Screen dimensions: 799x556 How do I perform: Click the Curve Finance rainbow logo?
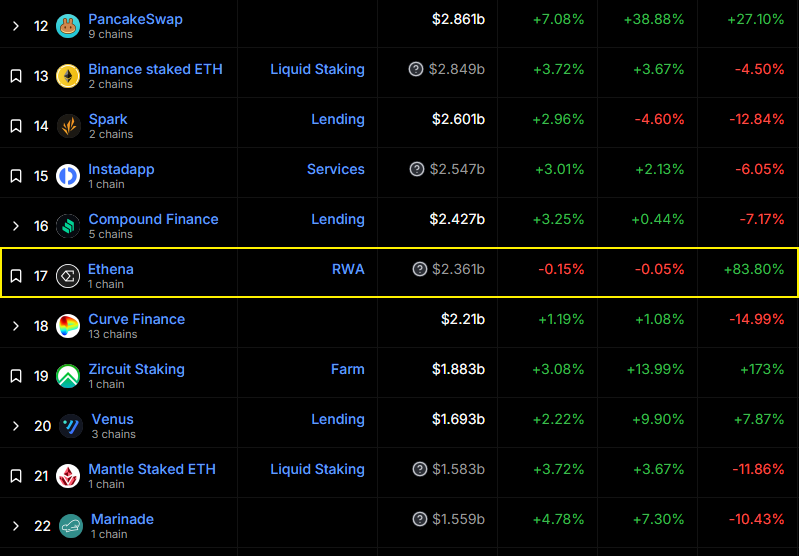pyautogui.click(x=68, y=326)
